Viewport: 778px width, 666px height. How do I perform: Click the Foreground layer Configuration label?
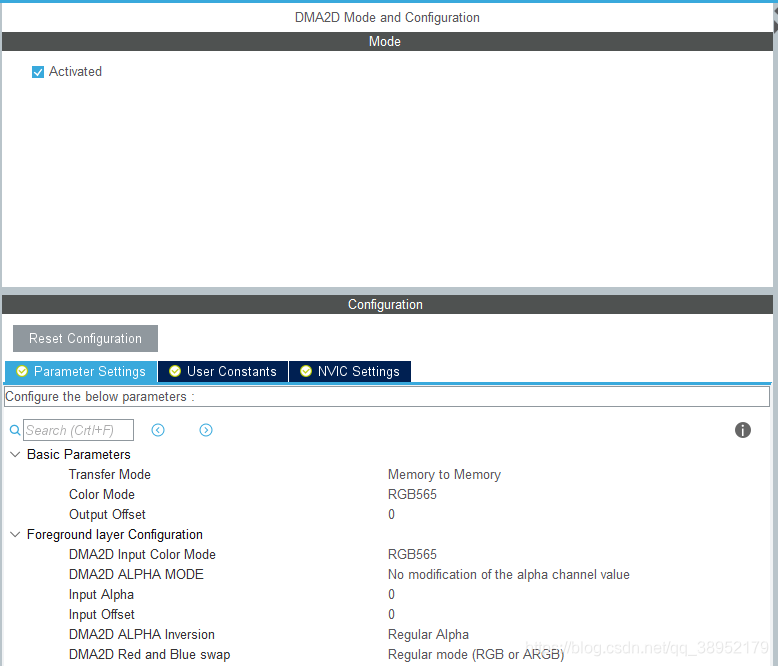pos(115,534)
